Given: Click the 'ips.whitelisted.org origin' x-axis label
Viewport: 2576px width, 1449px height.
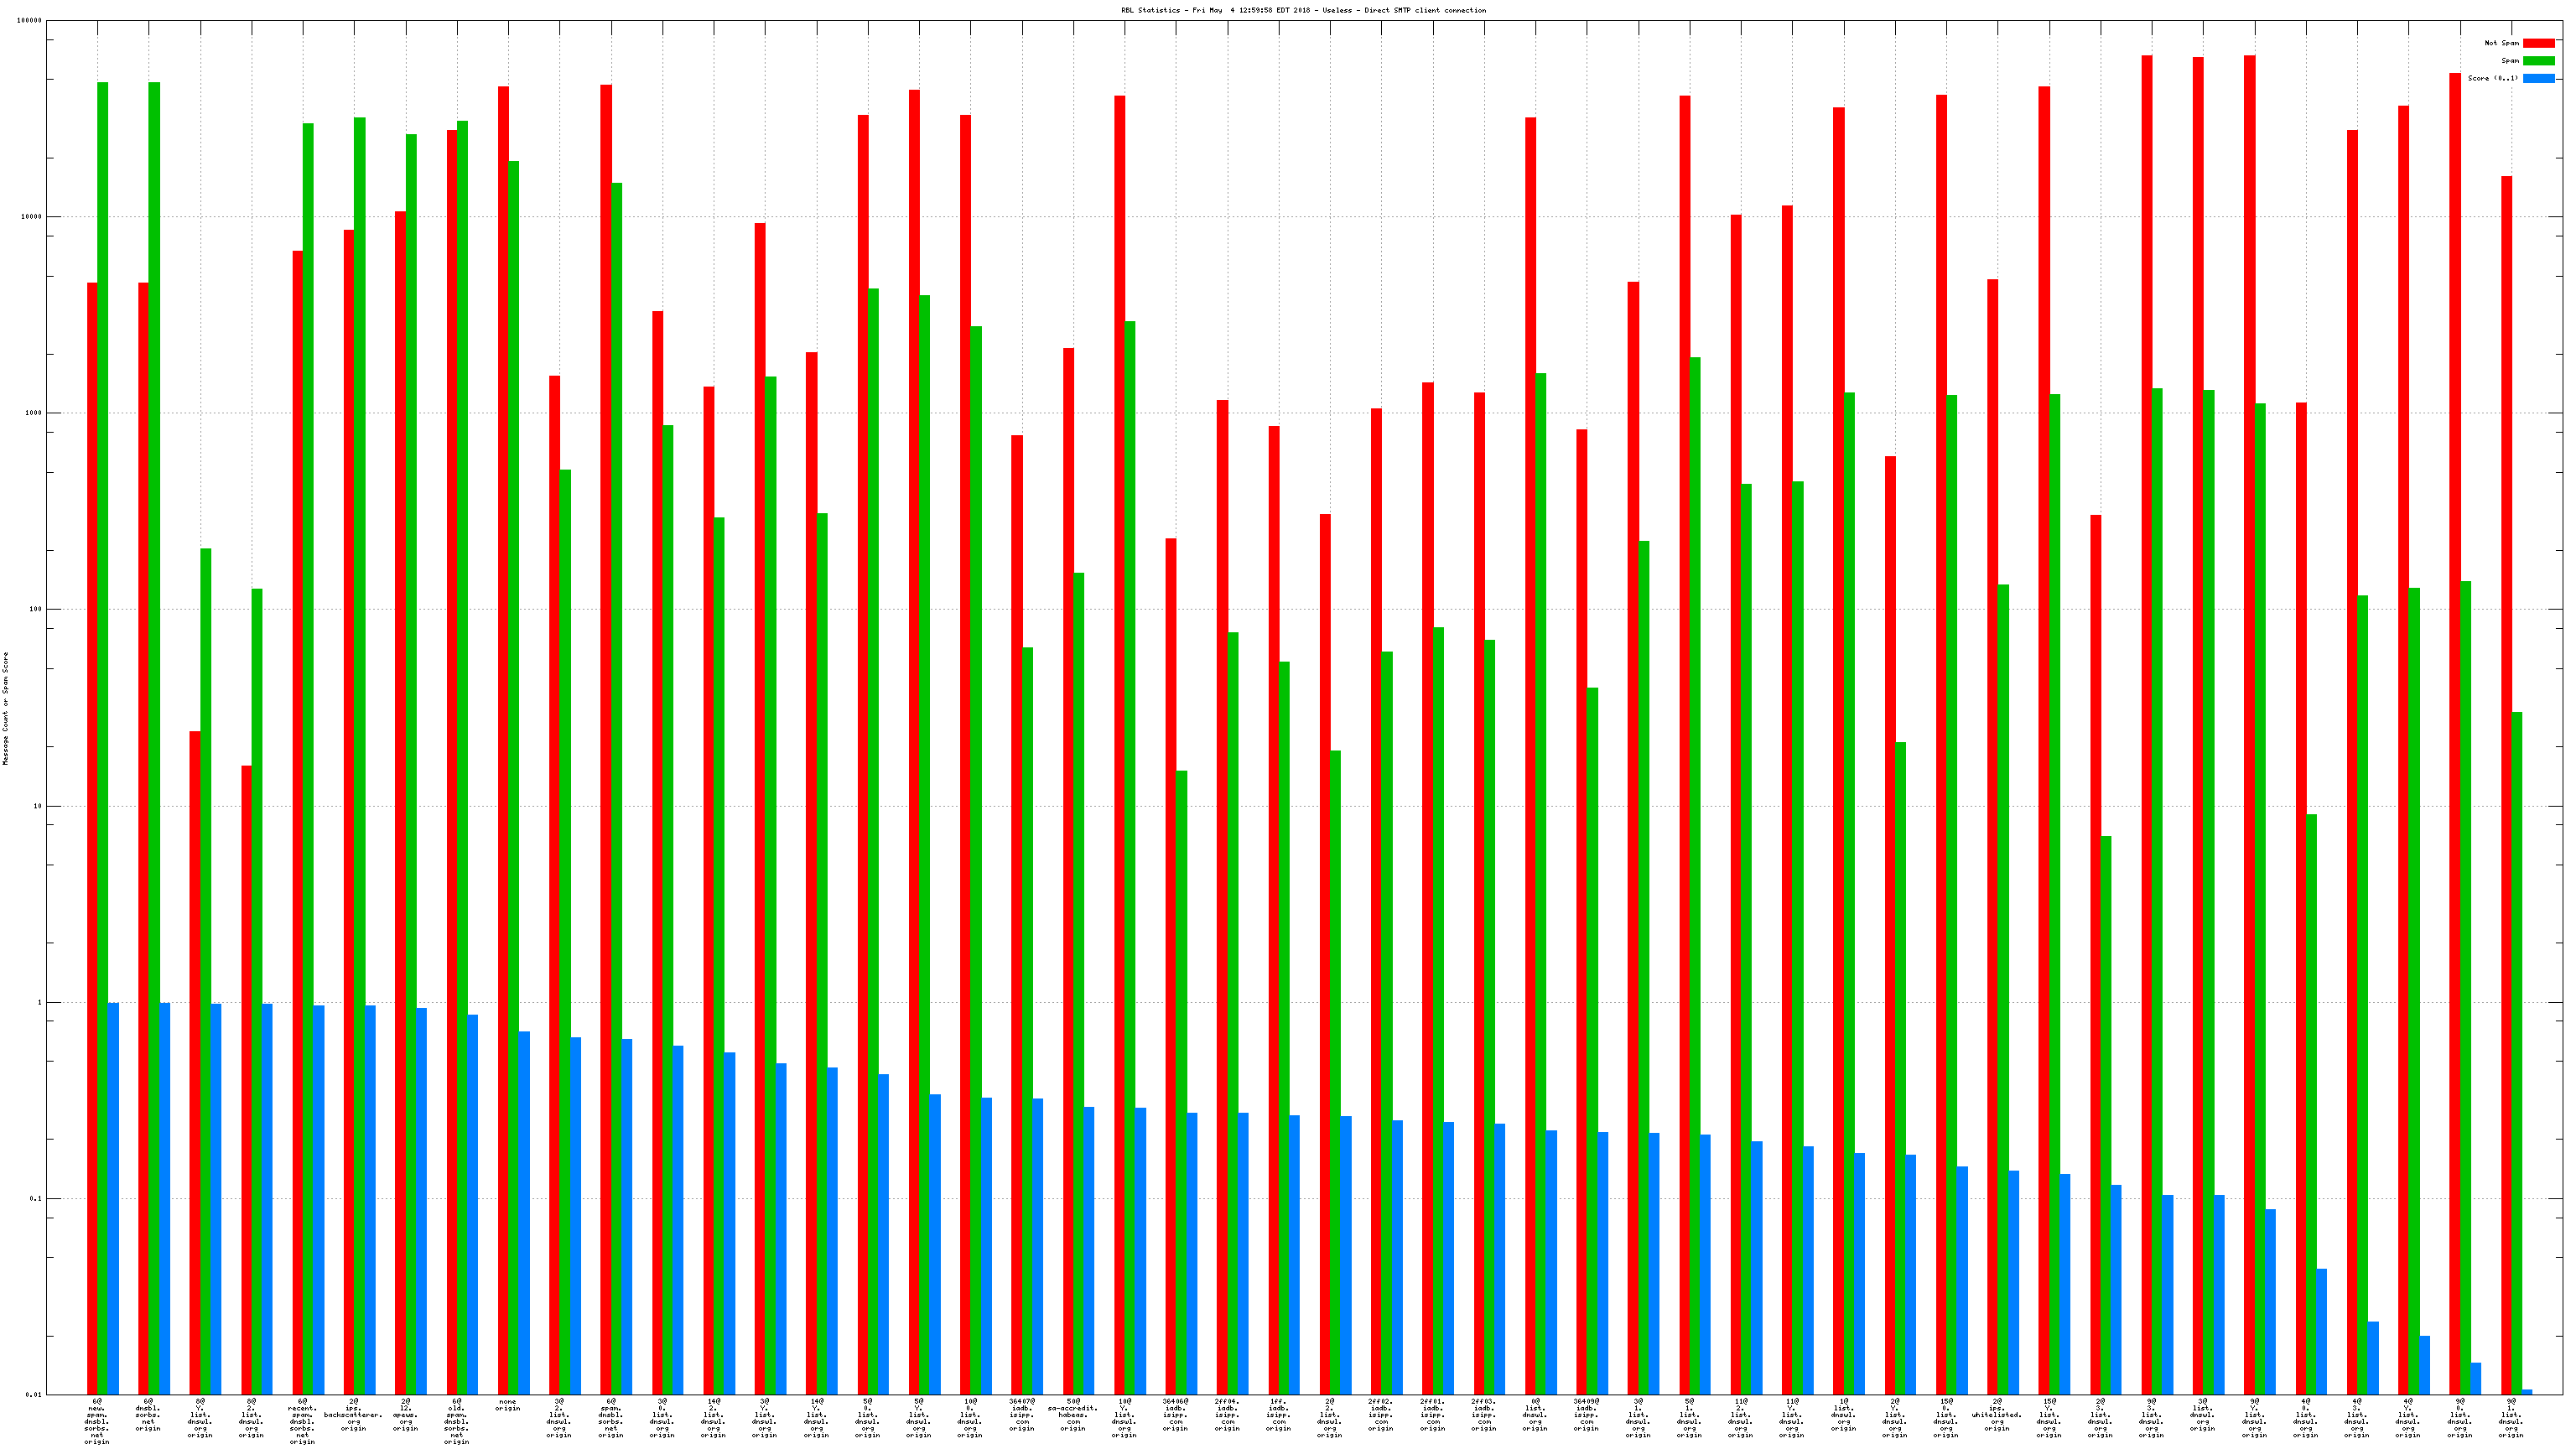Looking at the screenshot, I should pyautogui.click(x=1996, y=1415).
